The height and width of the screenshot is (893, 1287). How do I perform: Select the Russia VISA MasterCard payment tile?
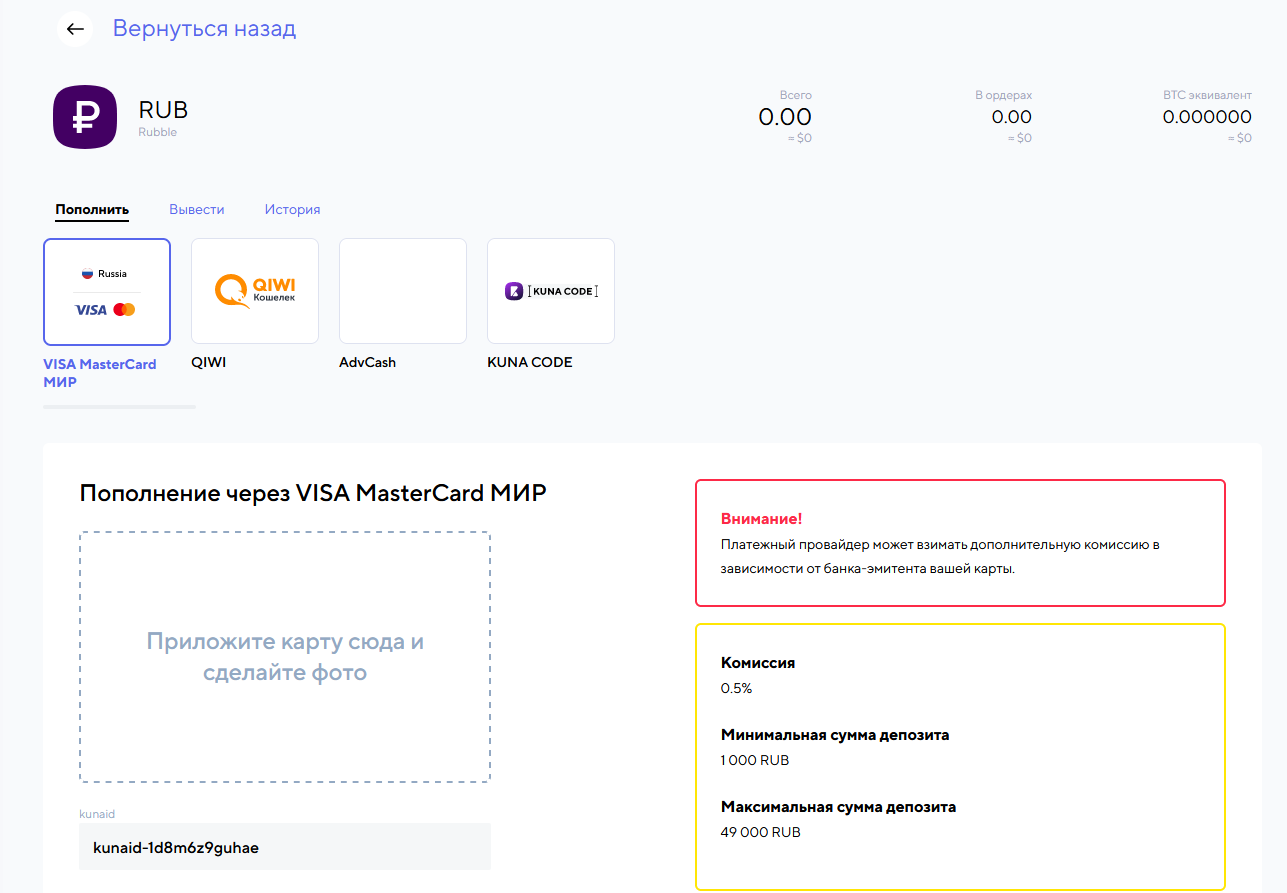click(107, 291)
